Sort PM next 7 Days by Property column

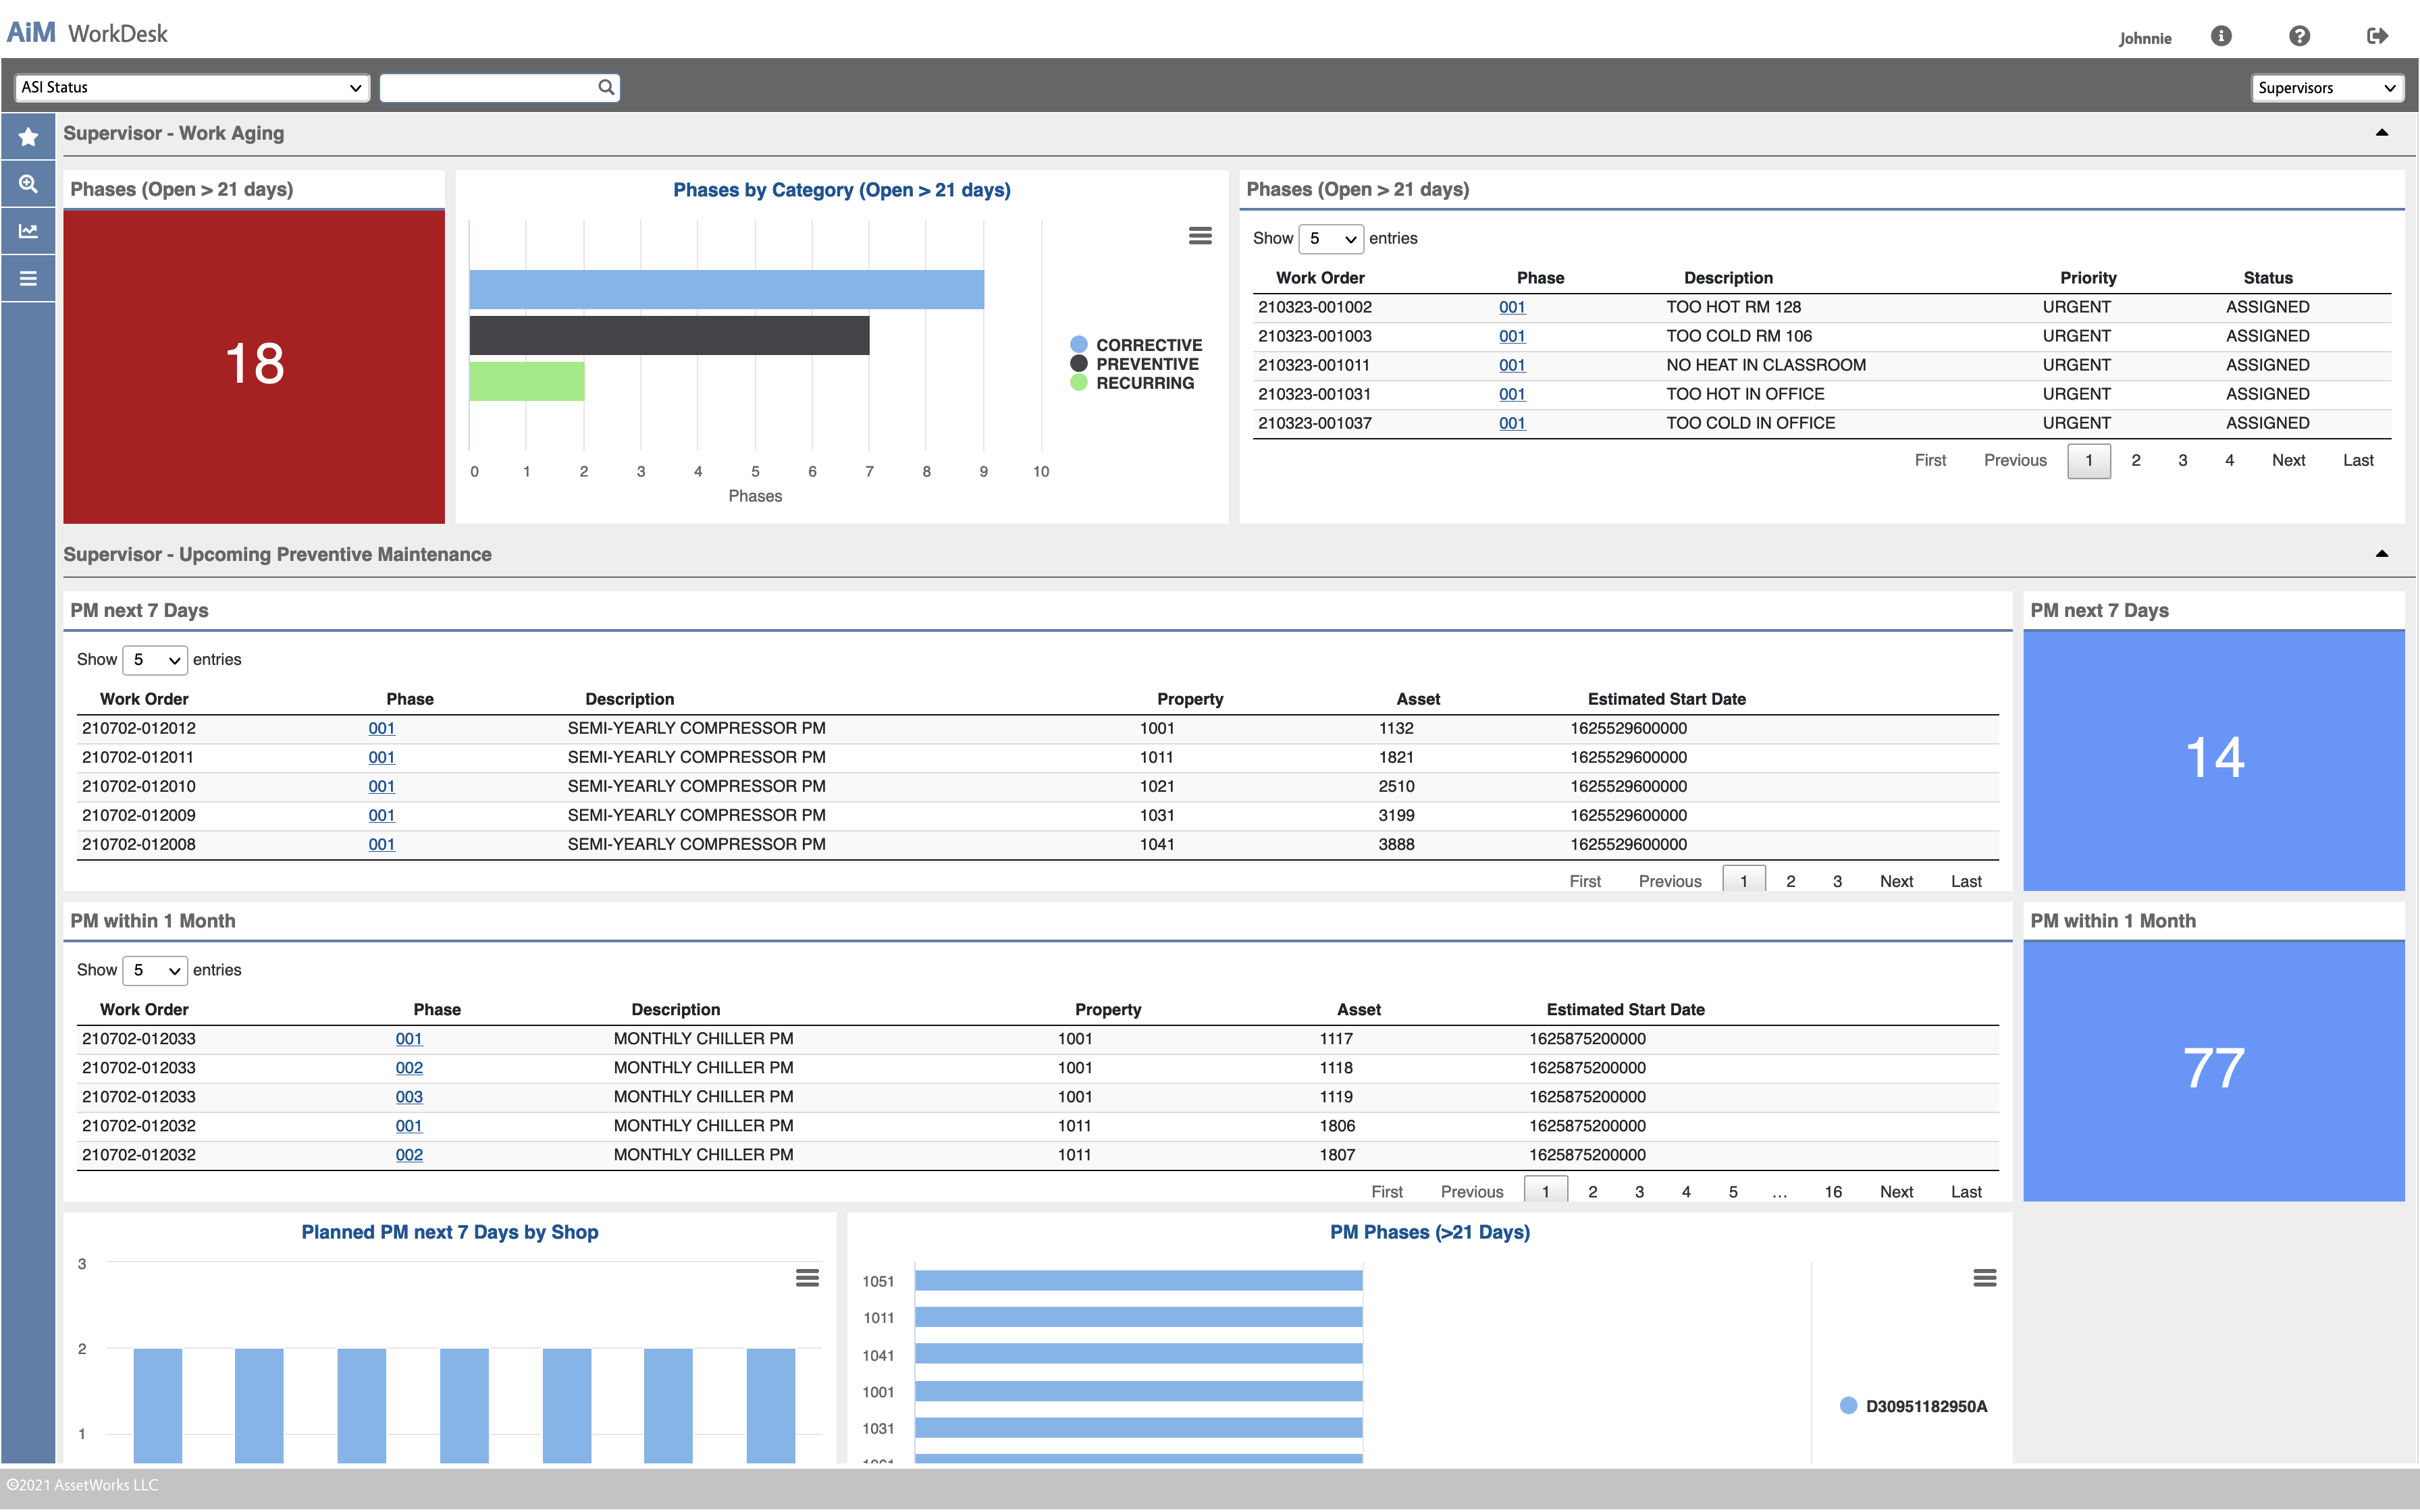[1190, 699]
